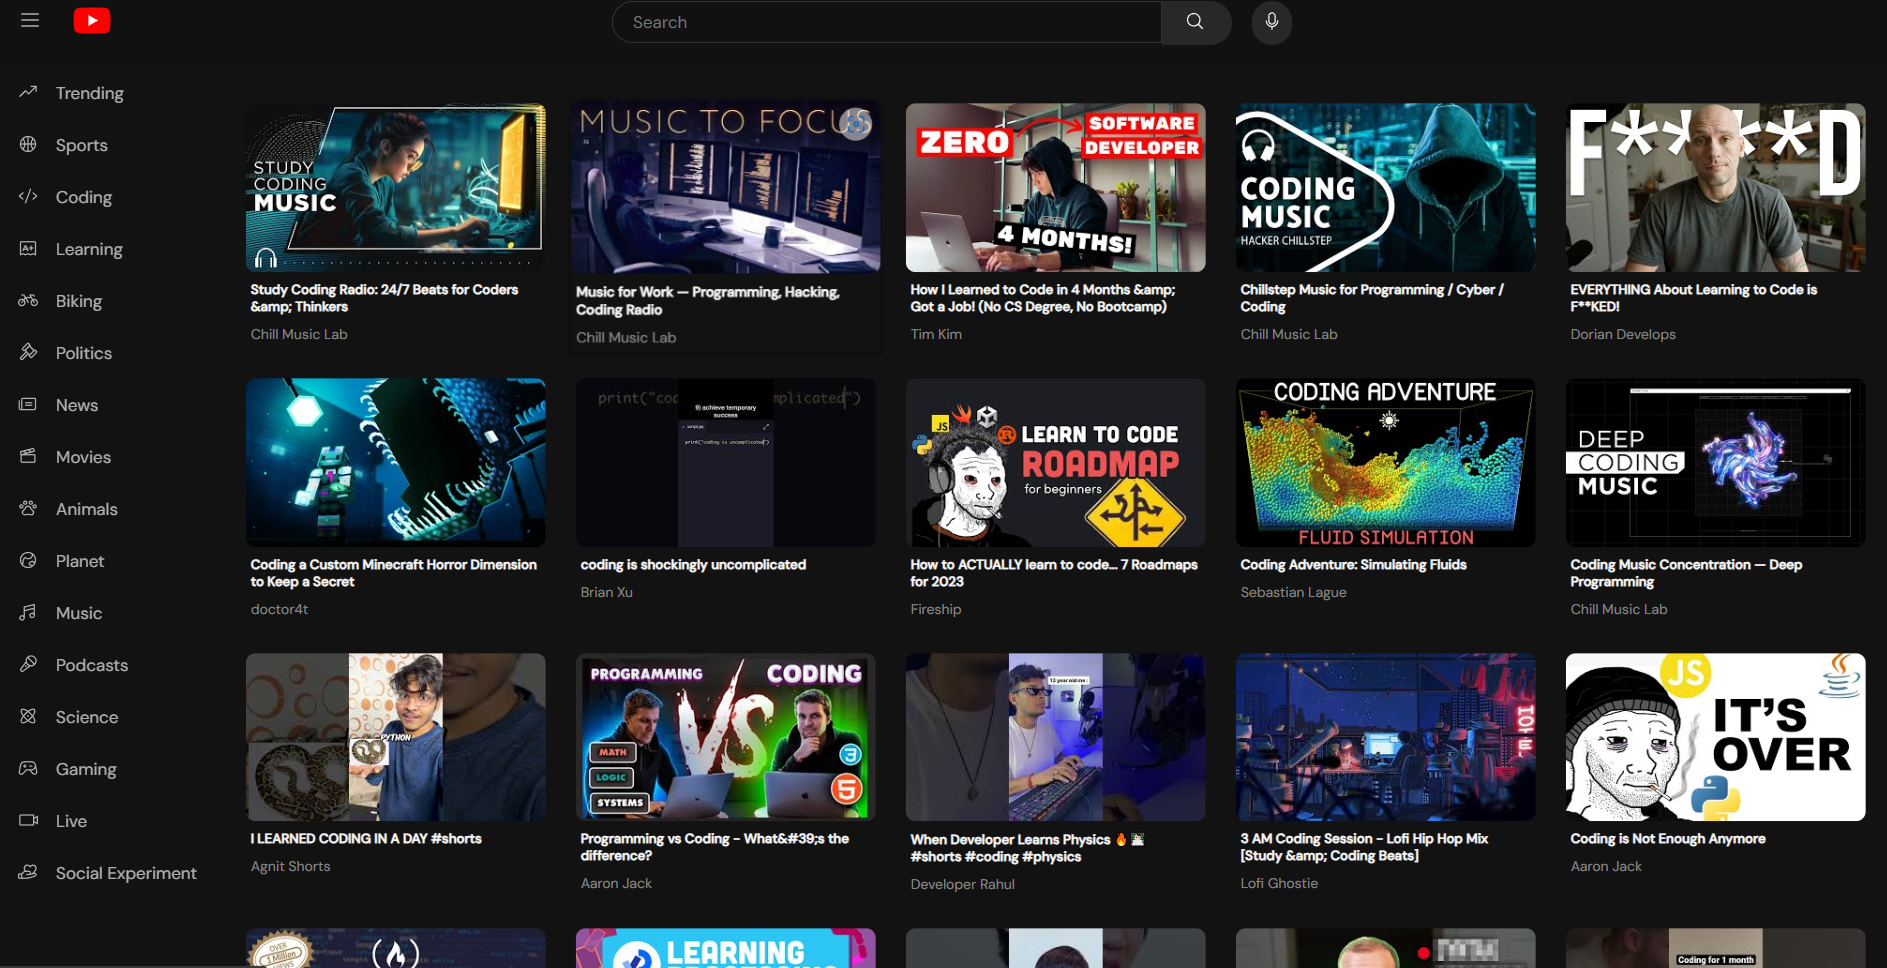Activate the microphone voice search icon
Screen dimensions: 1887x968
point(1271,22)
